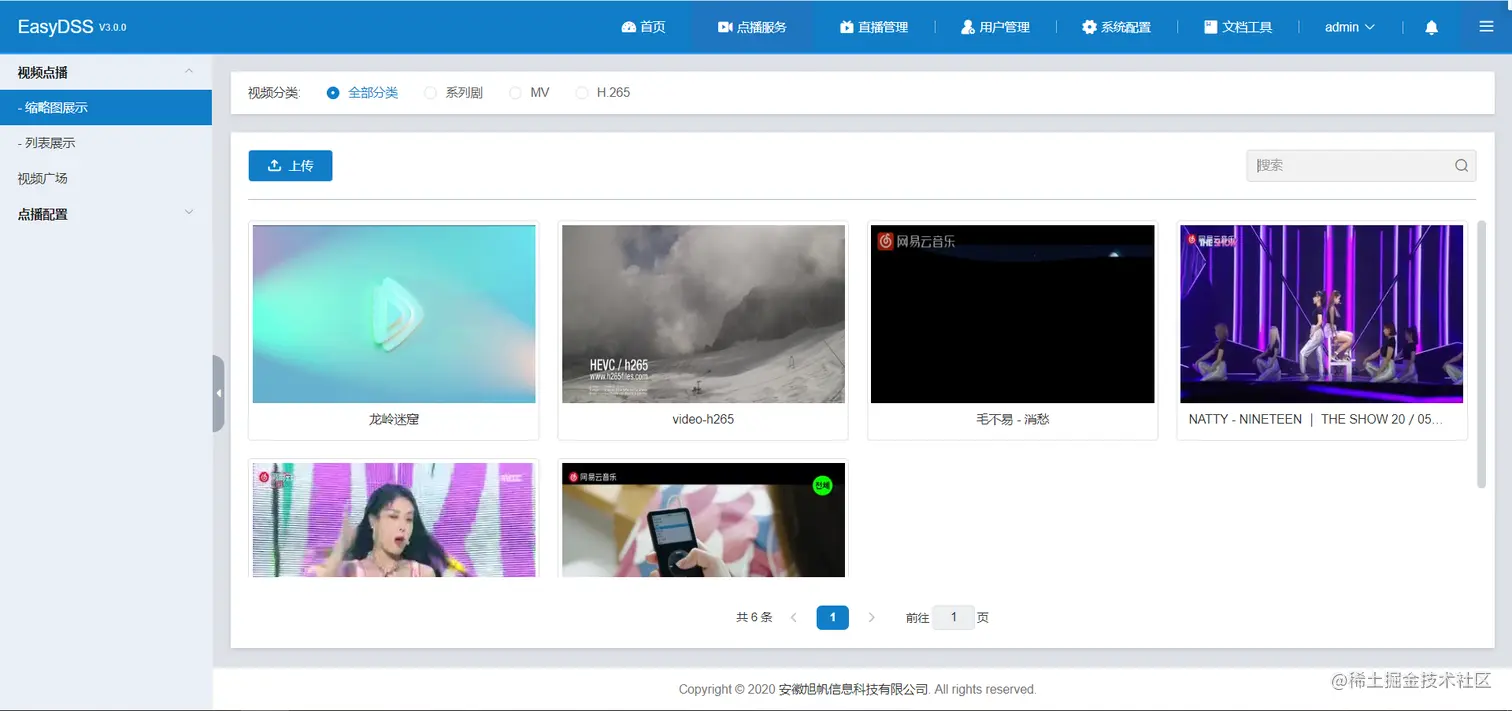The height and width of the screenshot is (711, 1512).
Task: Open the MP3 player video thumbnail
Action: point(703,520)
